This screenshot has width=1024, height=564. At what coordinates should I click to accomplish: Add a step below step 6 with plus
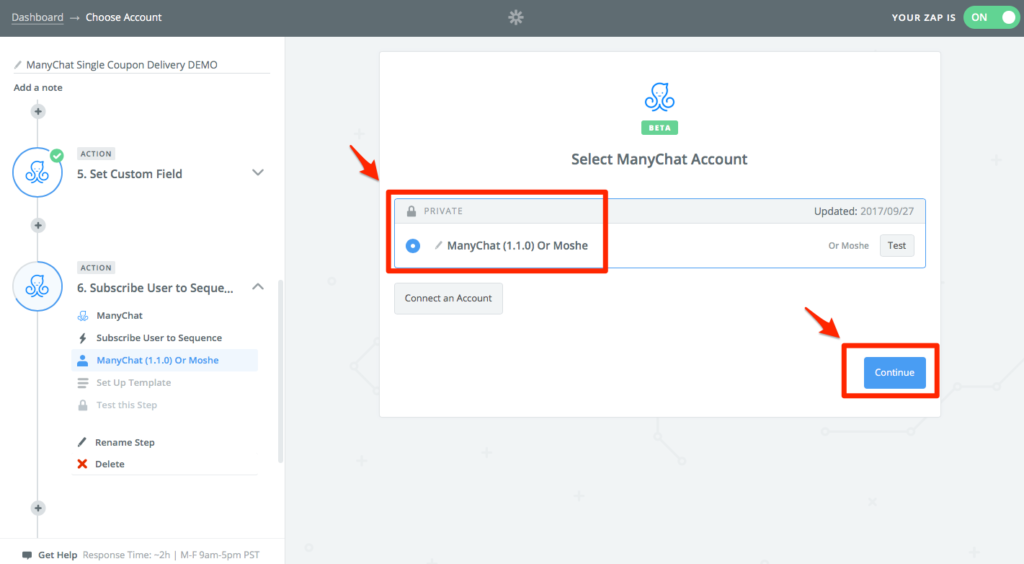coord(38,508)
